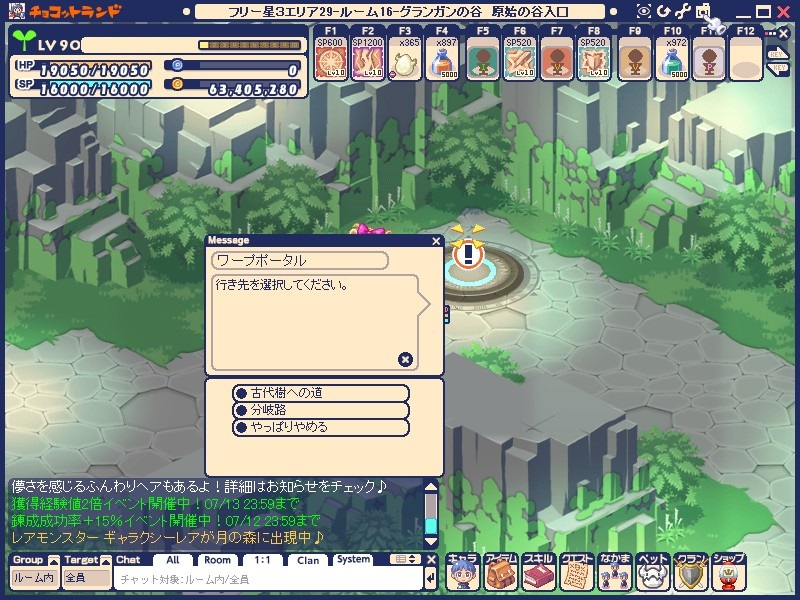Open the クエスト quest scroll icon
Screen dimensions: 800x600
coord(577,572)
